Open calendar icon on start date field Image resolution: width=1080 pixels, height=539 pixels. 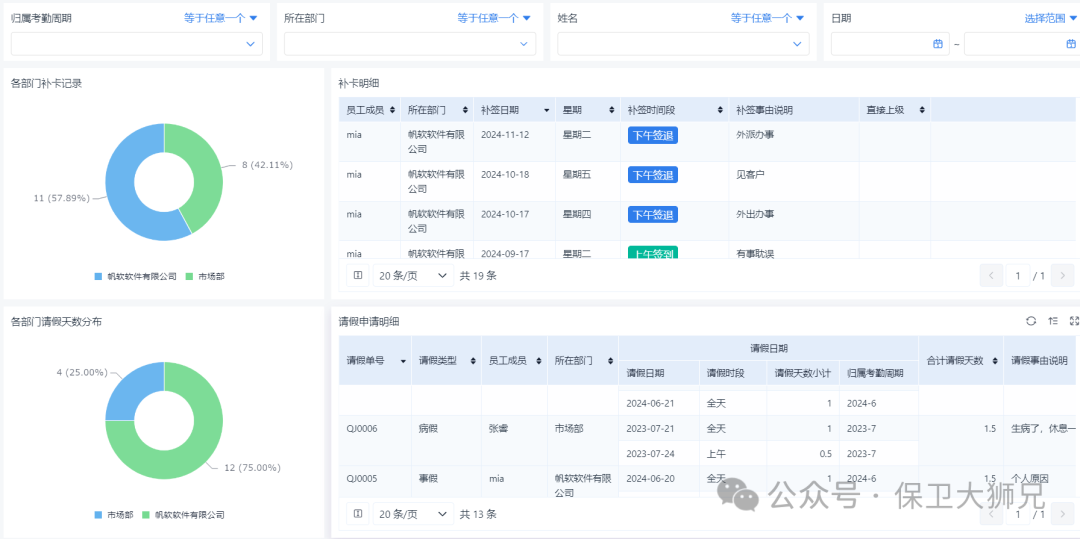pos(937,44)
